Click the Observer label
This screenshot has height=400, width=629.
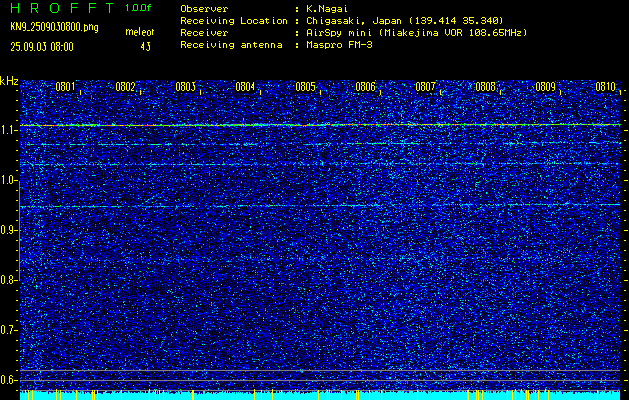pyautogui.click(x=204, y=8)
